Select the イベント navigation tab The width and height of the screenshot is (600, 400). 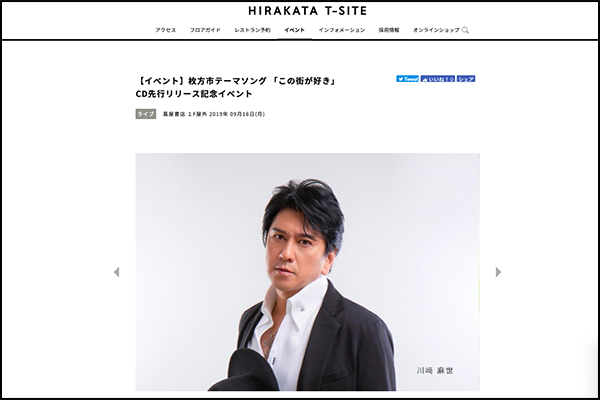click(x=294, y=30)
